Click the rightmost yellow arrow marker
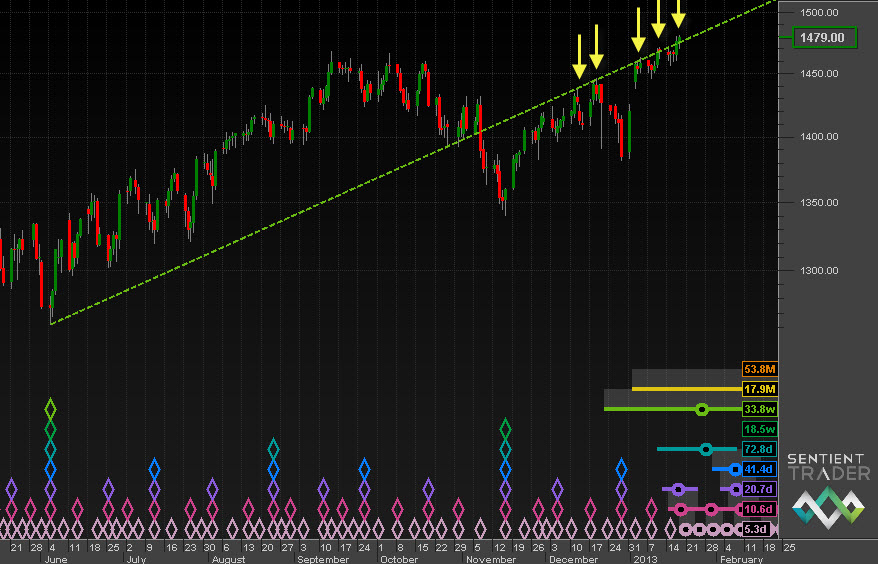This screenshot has width=878, height=564. [x=678, y=14]
